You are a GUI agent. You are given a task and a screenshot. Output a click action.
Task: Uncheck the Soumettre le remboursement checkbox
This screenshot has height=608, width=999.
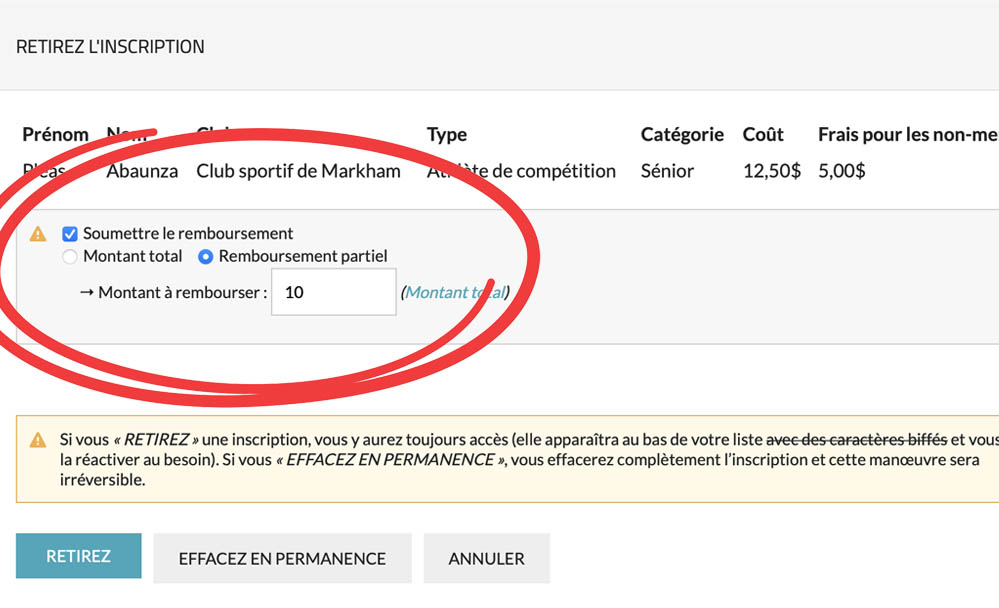coord(70,234)
